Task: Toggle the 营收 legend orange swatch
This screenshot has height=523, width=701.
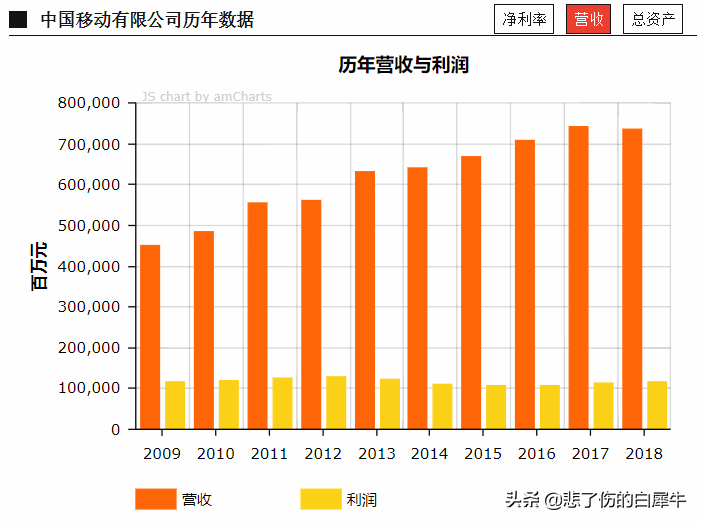Action: click(x=156, y=499)
